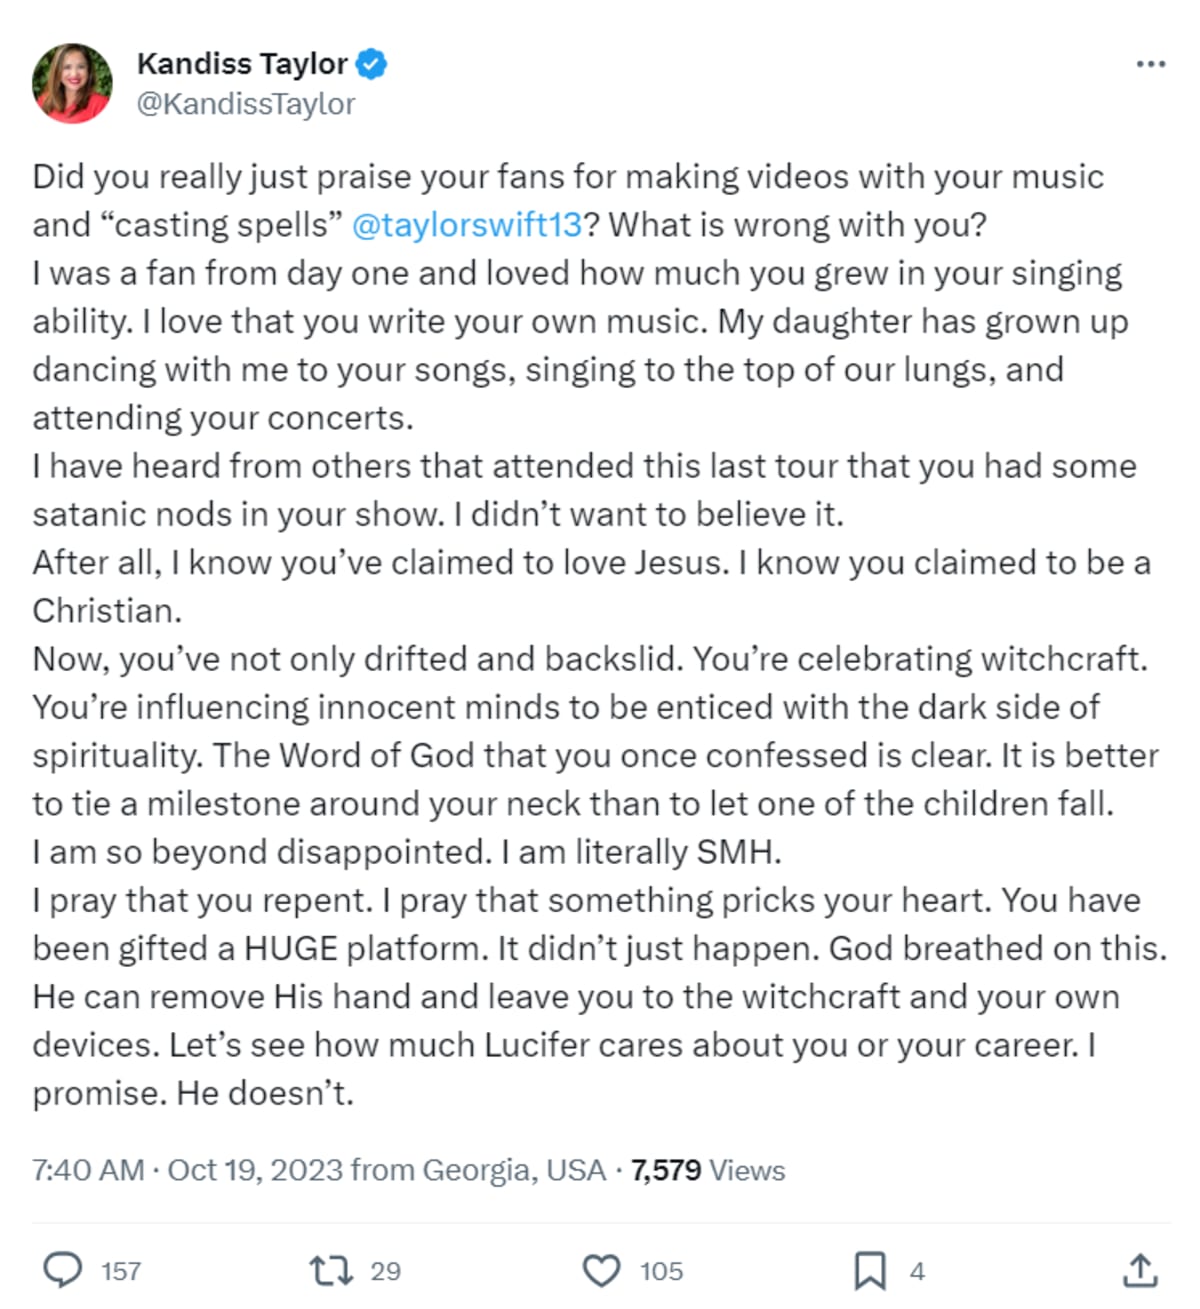Click the "from Georgia, USA" location text
This screenshot has height=1309, width=1200.
tap(478, 1170)
